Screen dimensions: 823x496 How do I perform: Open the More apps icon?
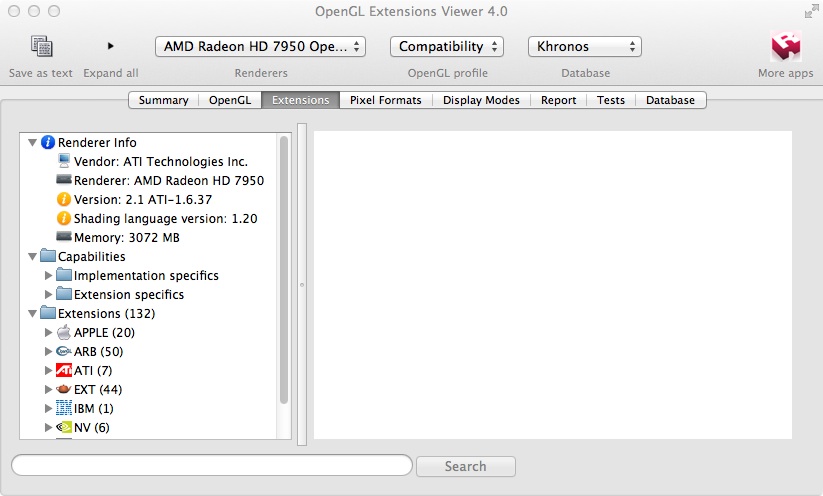point(786,46)
